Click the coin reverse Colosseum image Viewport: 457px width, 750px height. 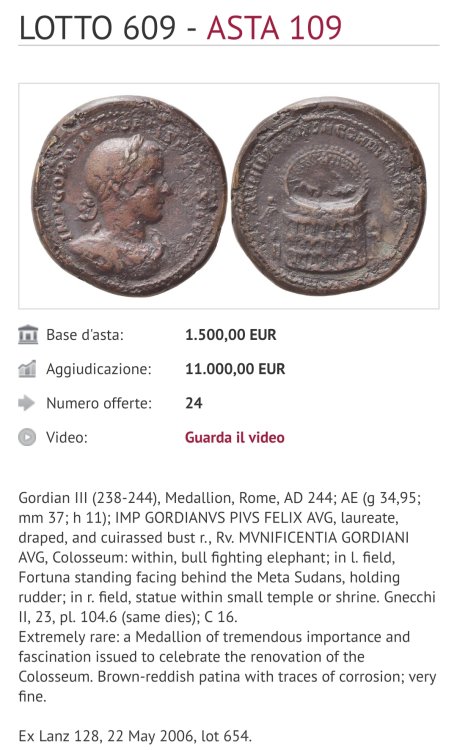[328, 196]
